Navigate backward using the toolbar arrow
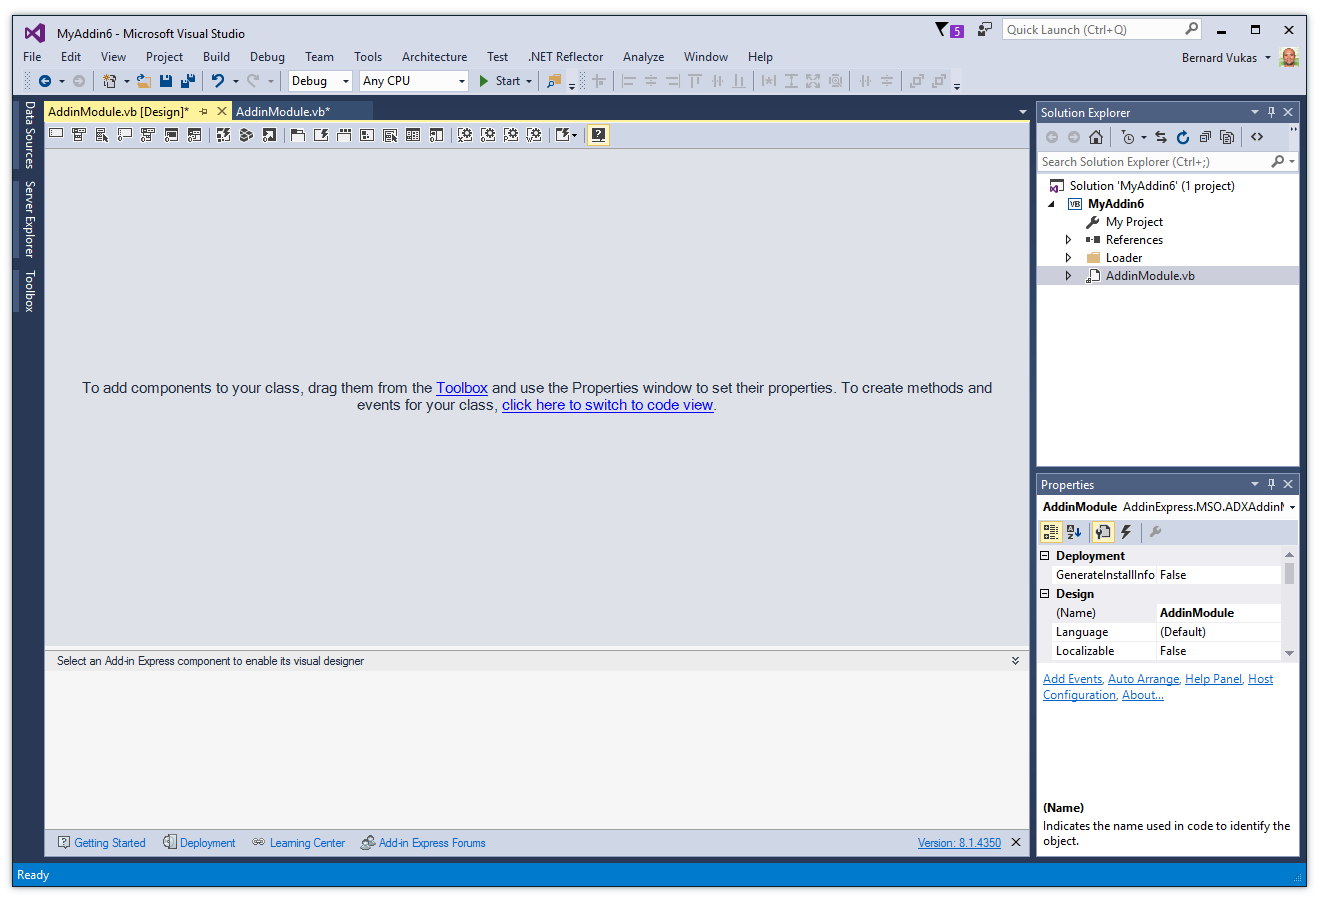 tap(45, 81)
